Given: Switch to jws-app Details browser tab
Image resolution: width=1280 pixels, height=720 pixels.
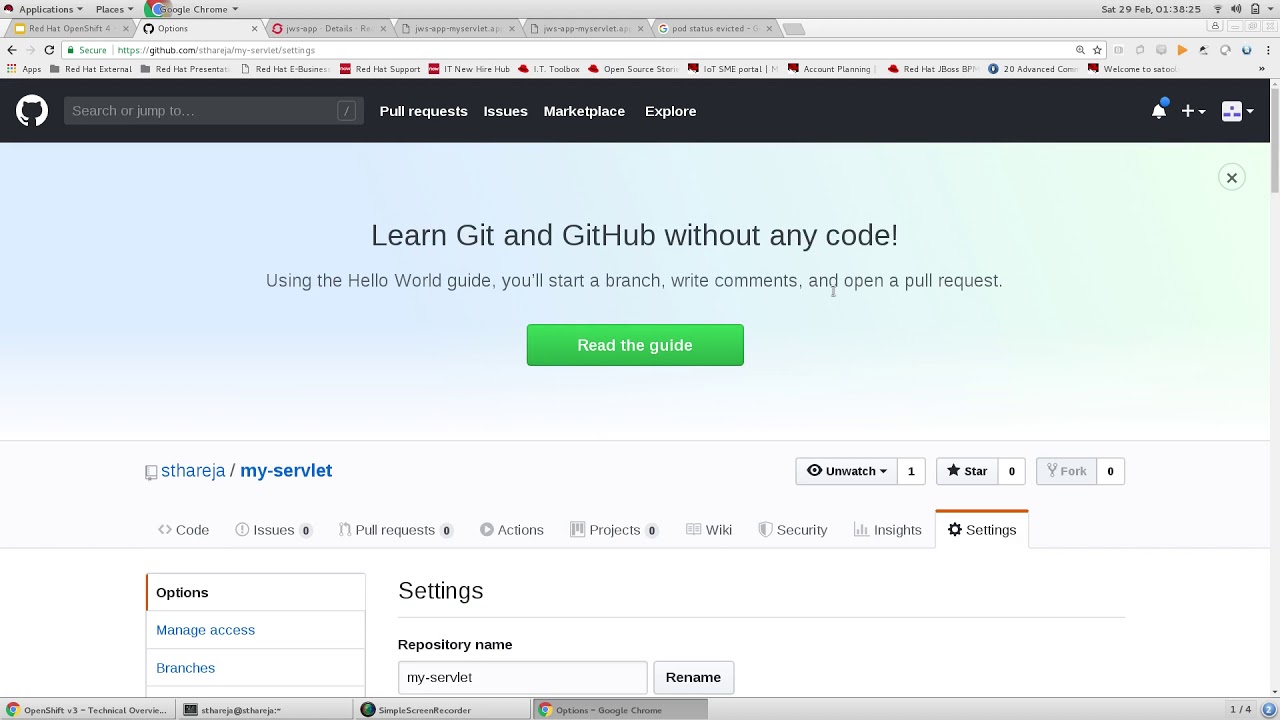Looking at the screenshot, I should tap(328, 28).
